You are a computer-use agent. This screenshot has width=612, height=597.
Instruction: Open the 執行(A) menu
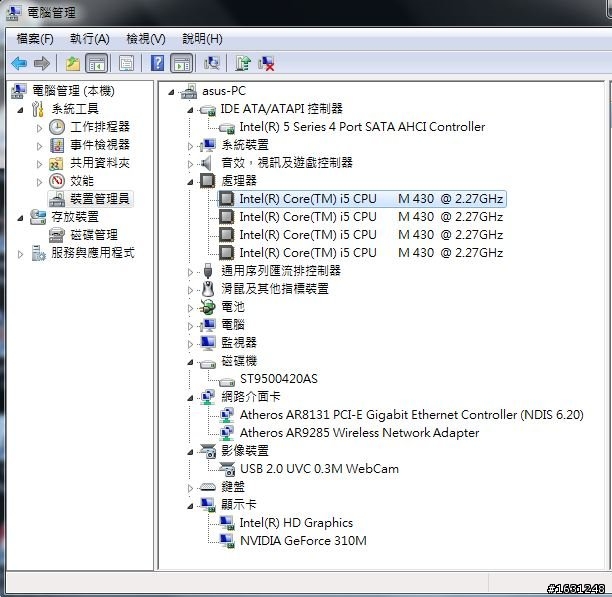[90, 39]
